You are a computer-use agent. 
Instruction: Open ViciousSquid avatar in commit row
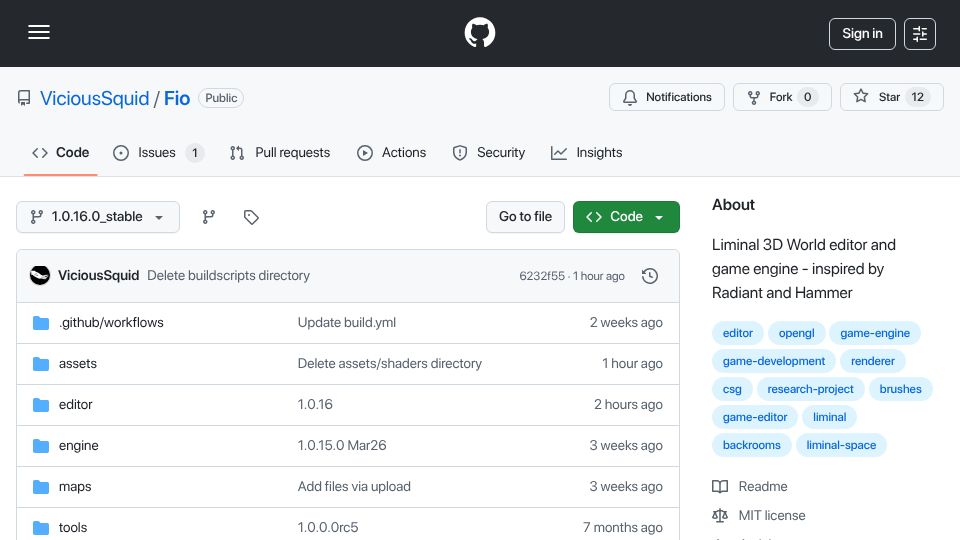point(40,276)
